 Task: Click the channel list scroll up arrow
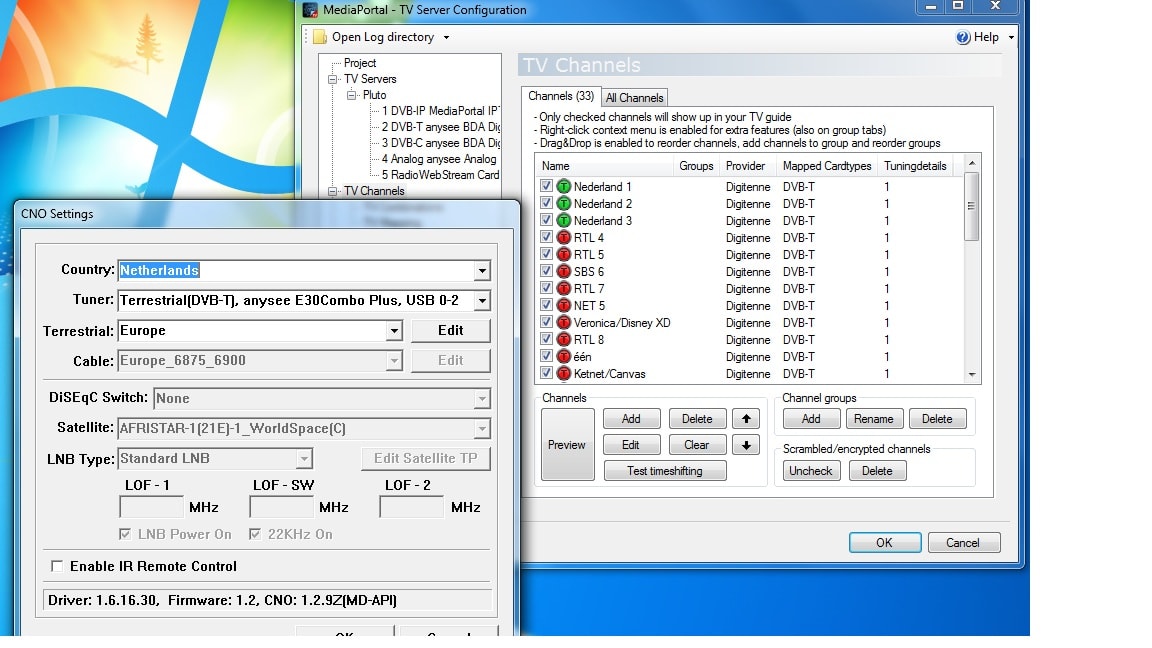pyautogui.click(x=971, y=163)
